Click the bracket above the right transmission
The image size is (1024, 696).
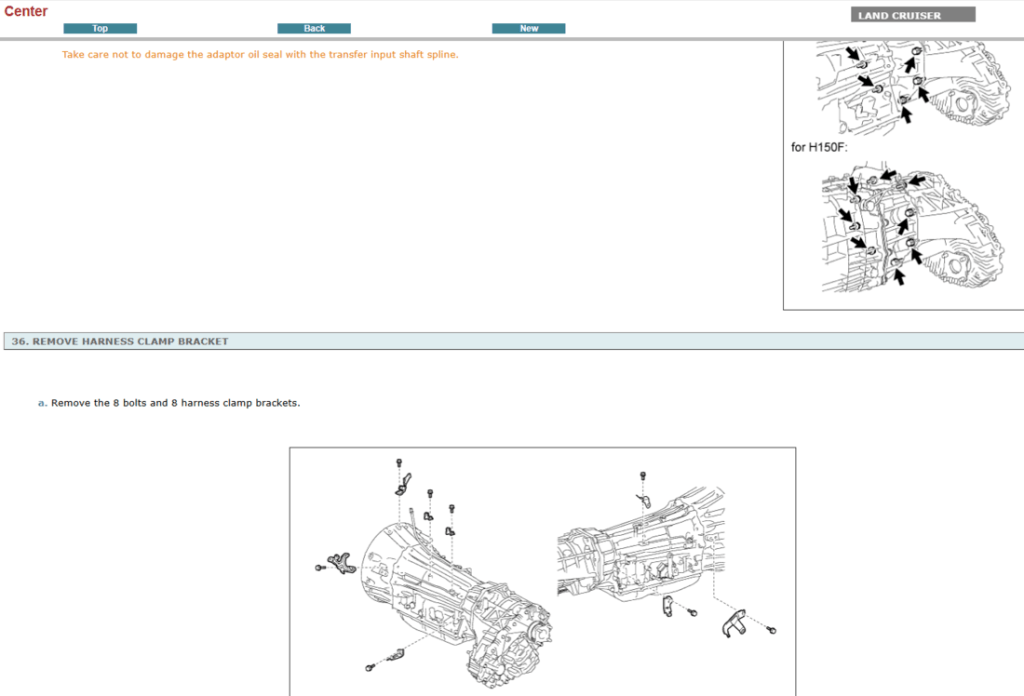(x=642, y=499)
